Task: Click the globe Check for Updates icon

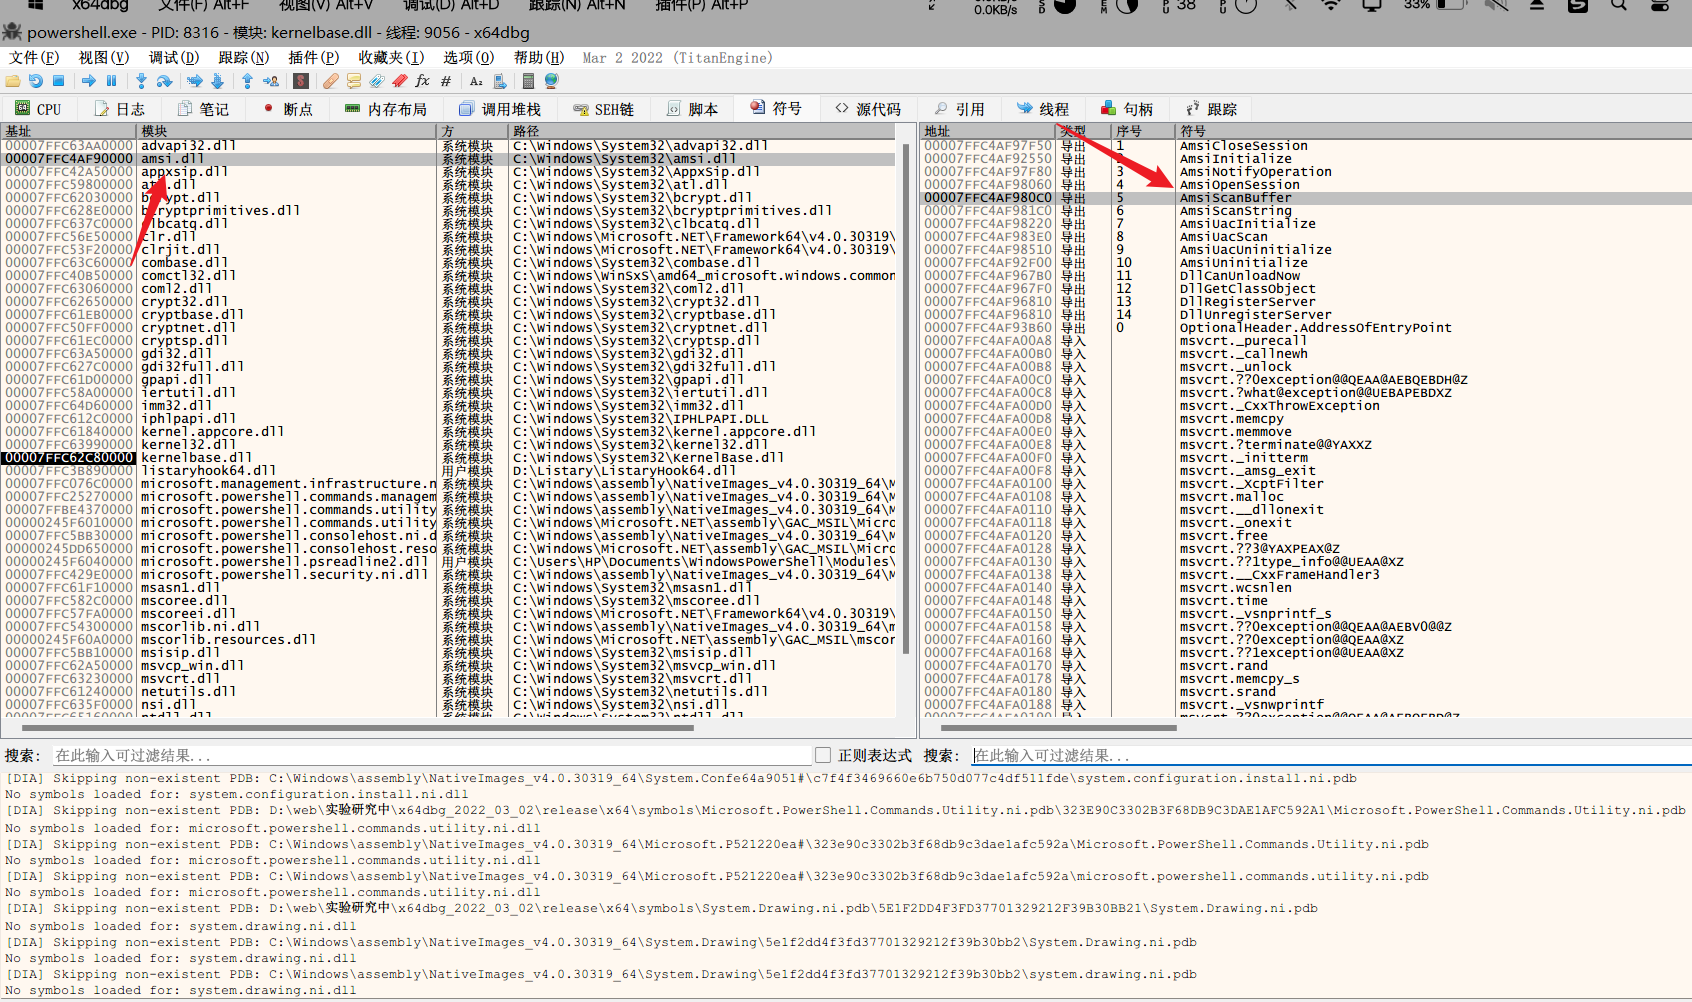Action: coord(551,81)
